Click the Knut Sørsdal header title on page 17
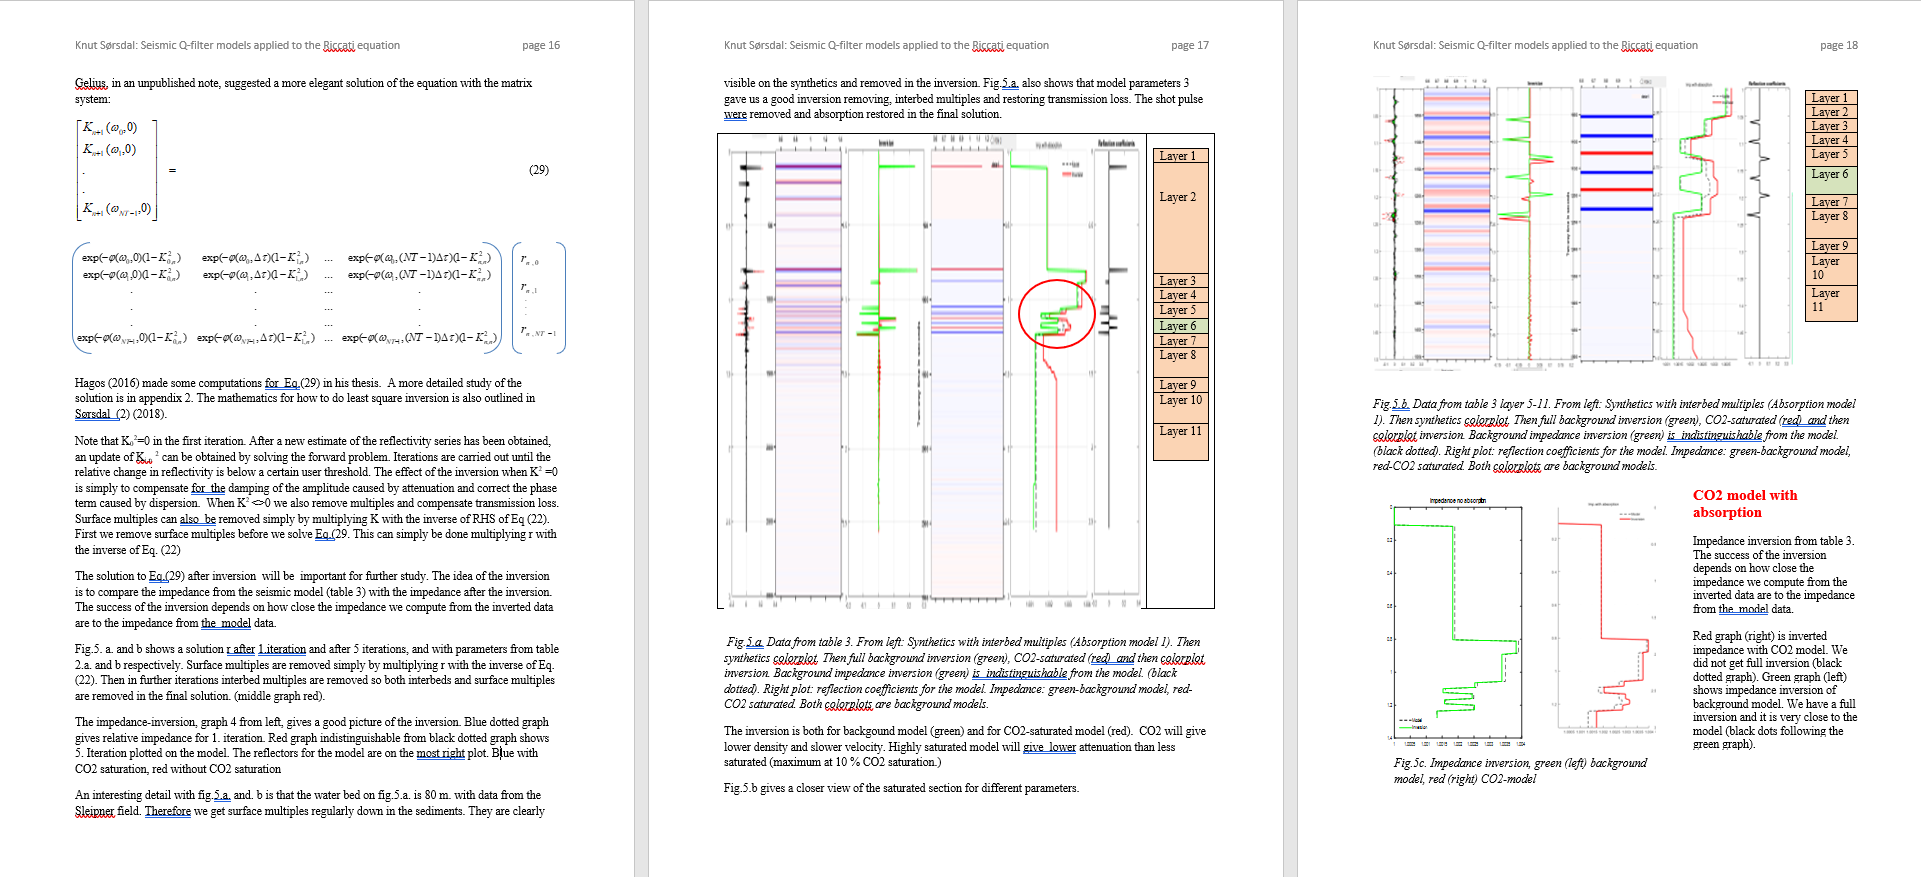The image size is (1921, 877). [x=886, y=45]
